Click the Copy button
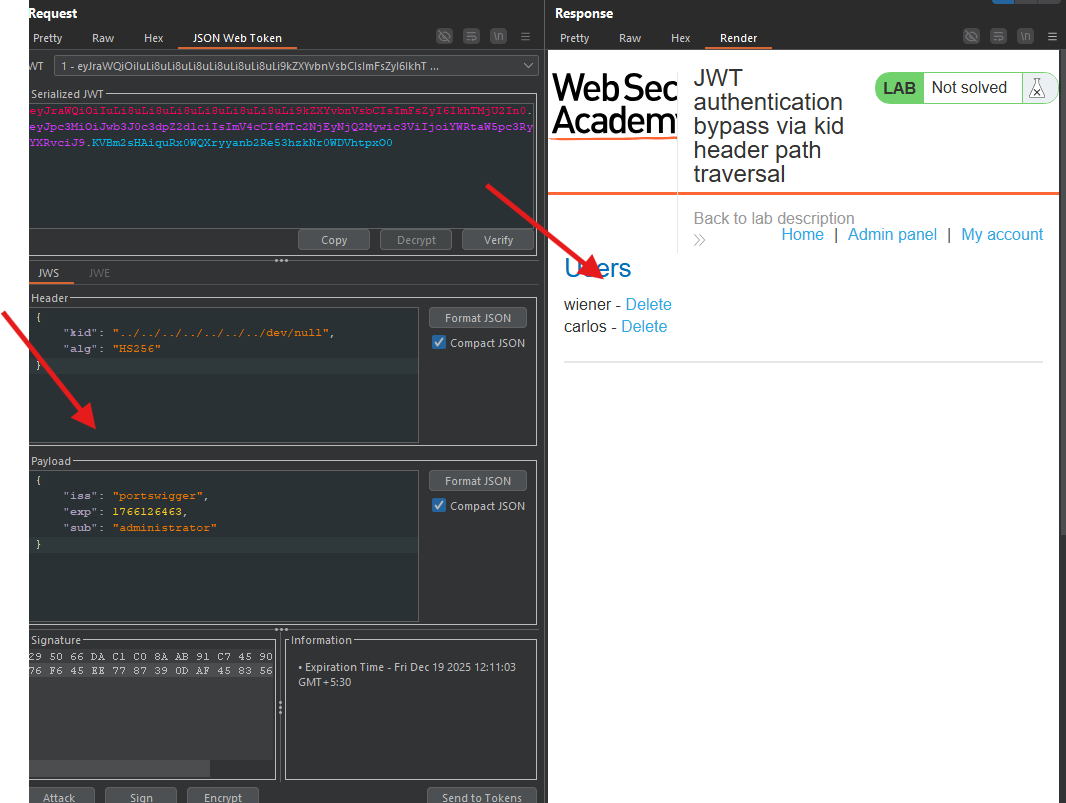Screen dimensions: 1066x803 pos(334,240)
